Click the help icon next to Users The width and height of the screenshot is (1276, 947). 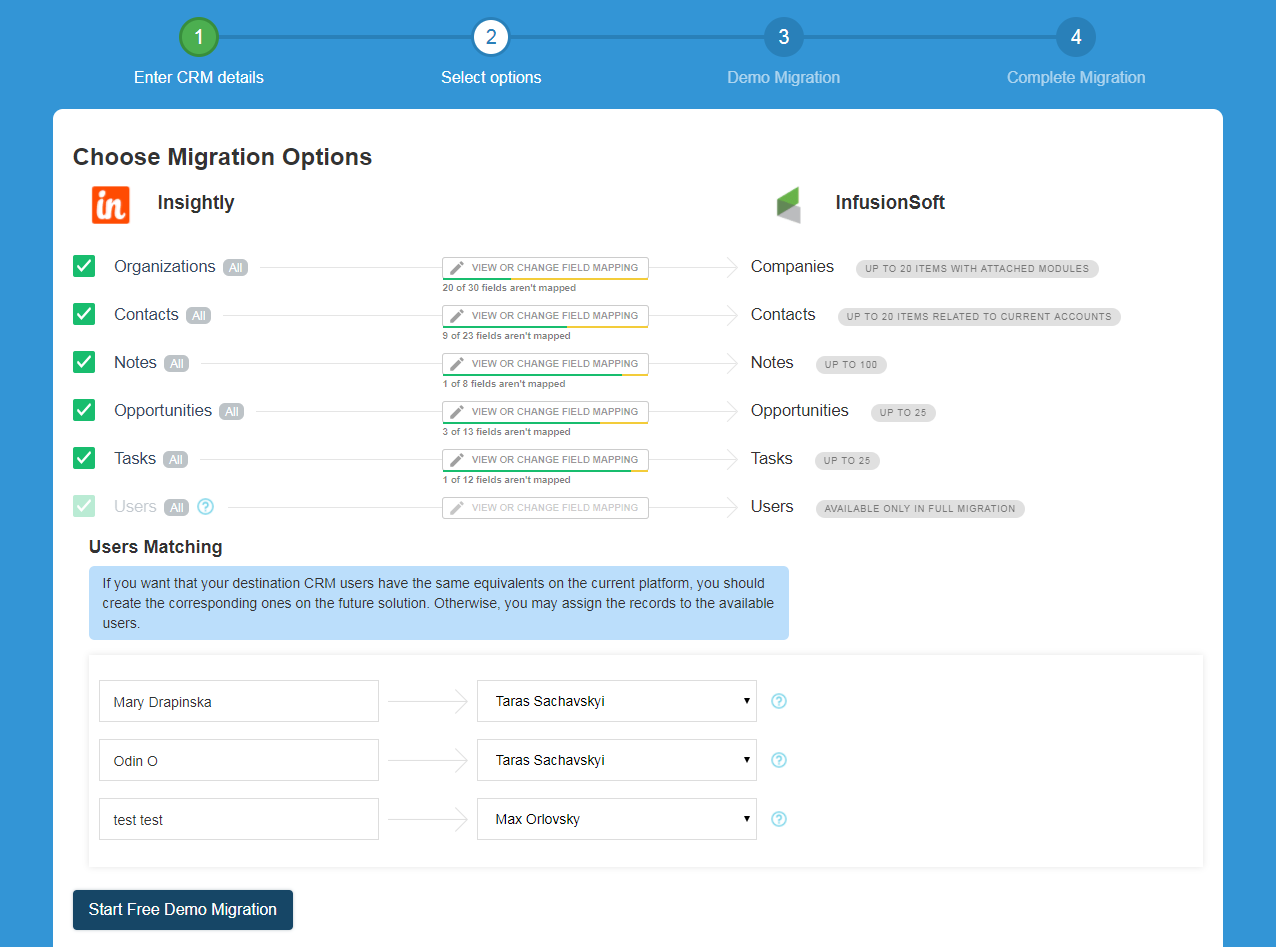tap(205, 507)
